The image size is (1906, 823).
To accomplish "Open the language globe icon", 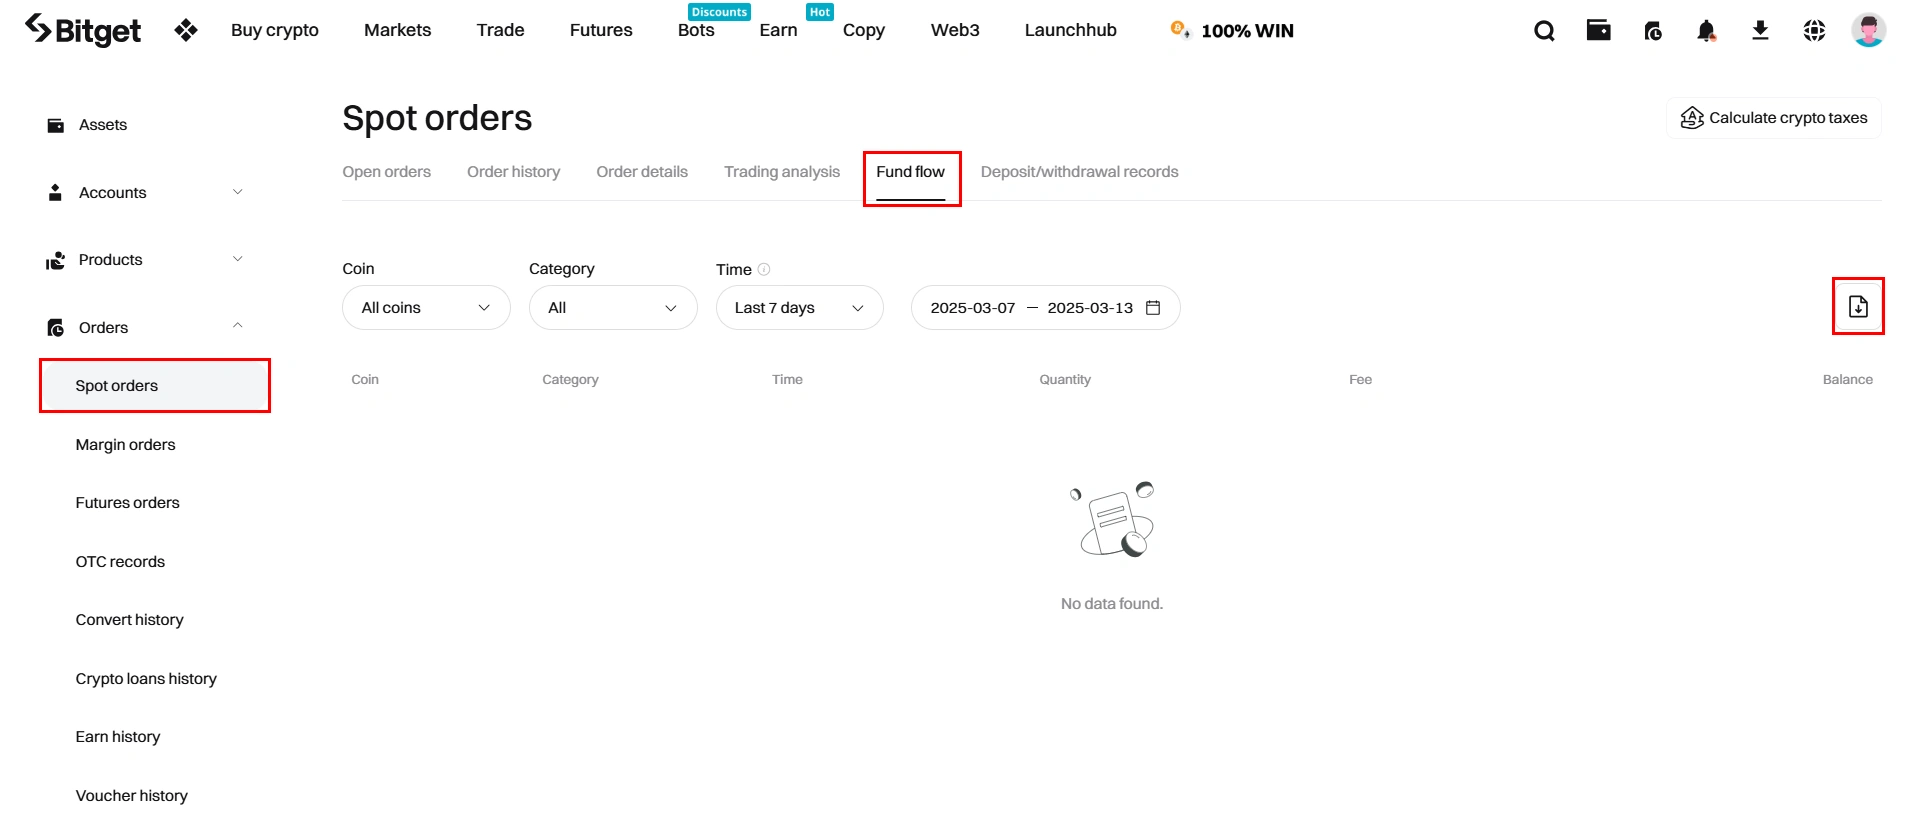I will tap(1814, 31).
